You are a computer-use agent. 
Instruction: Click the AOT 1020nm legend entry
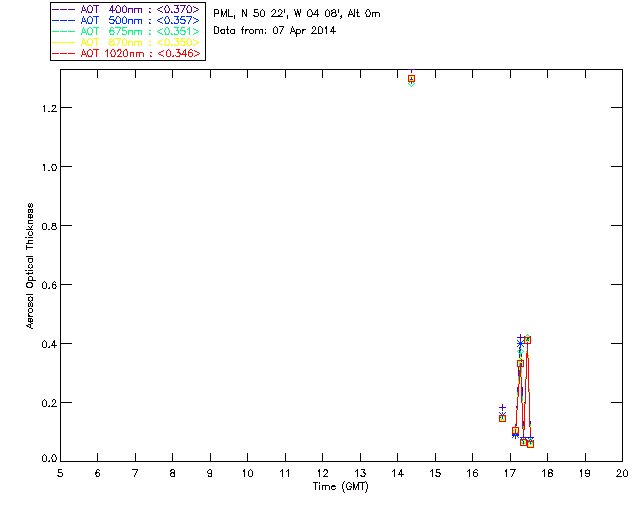tap(126, 53)
